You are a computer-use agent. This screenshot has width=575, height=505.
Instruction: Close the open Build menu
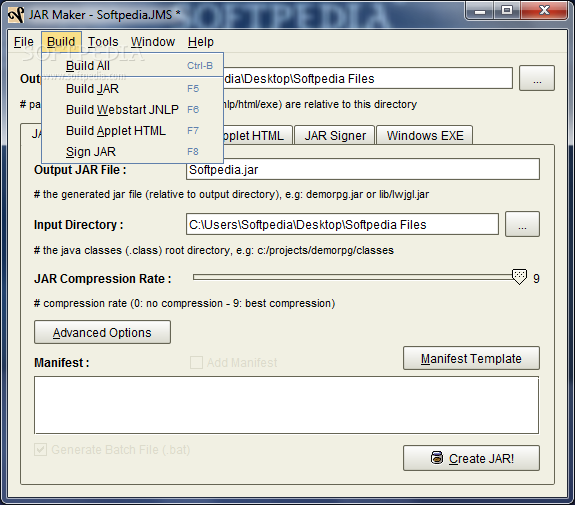61,42
